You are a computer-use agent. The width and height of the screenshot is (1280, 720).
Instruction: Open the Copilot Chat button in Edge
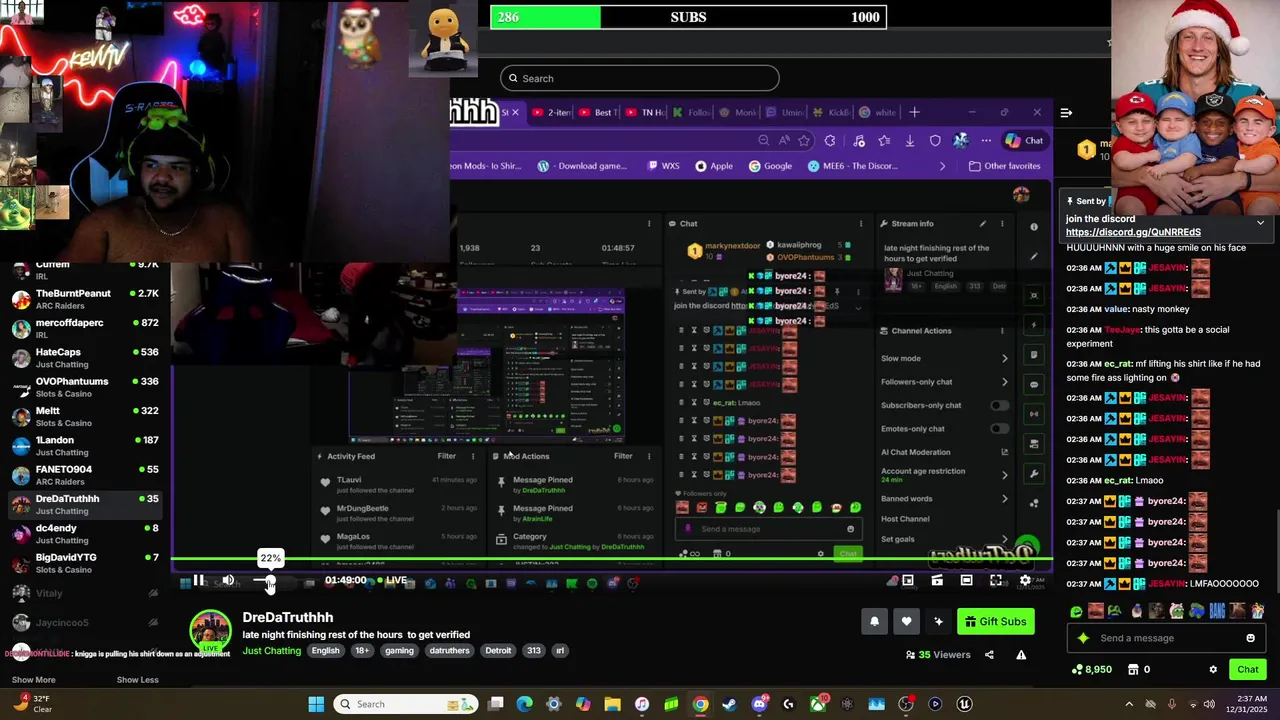pyautogui.click(x=1024, y=141)
